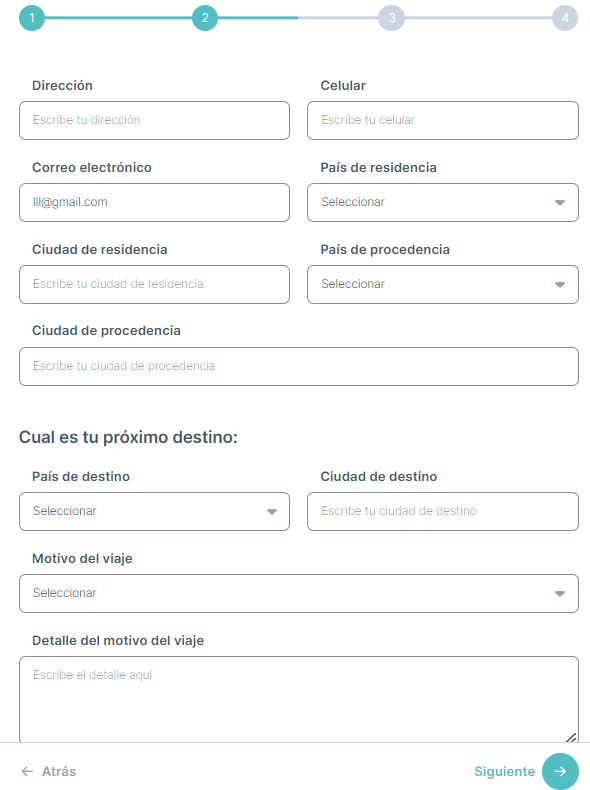Viewport: 590px width, 790px height.
Task: Click the arrow of País de residencia select
Action: 559,203
